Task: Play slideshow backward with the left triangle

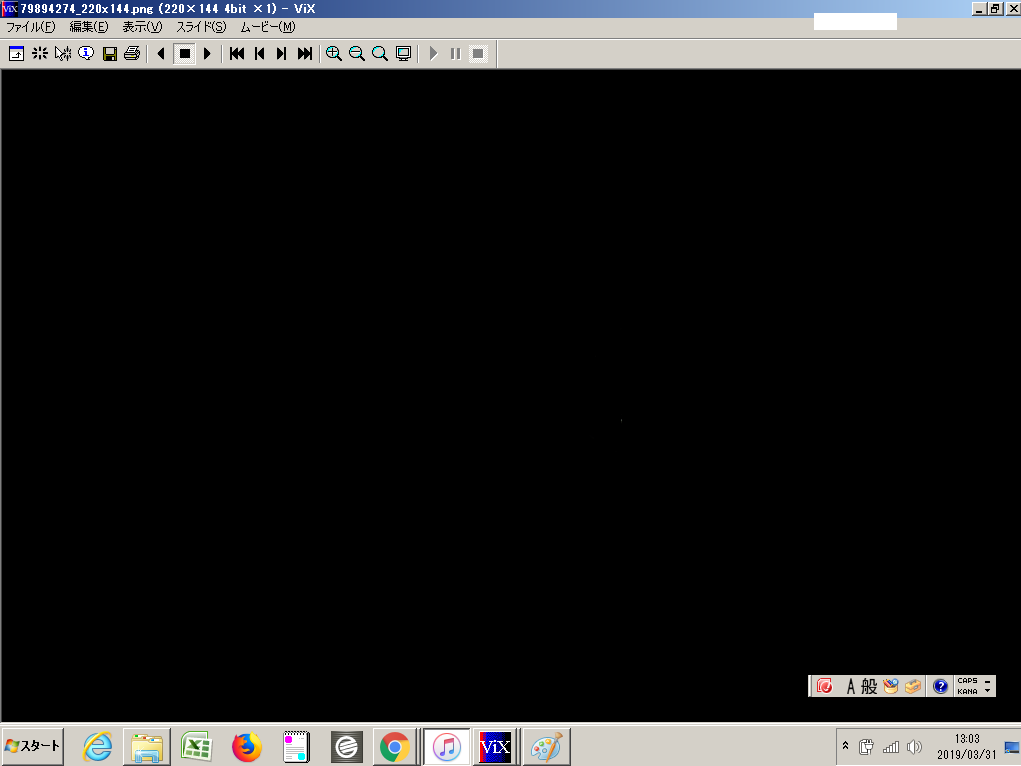Action: pos(161,53)
